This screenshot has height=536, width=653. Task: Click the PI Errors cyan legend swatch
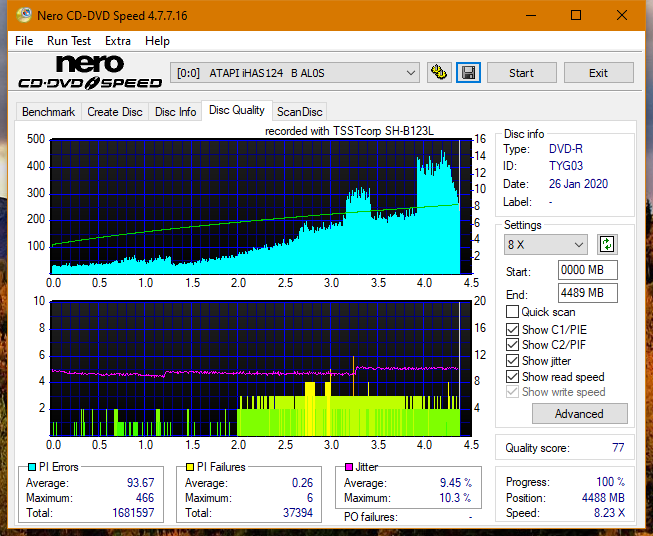(x=31, y=467)
